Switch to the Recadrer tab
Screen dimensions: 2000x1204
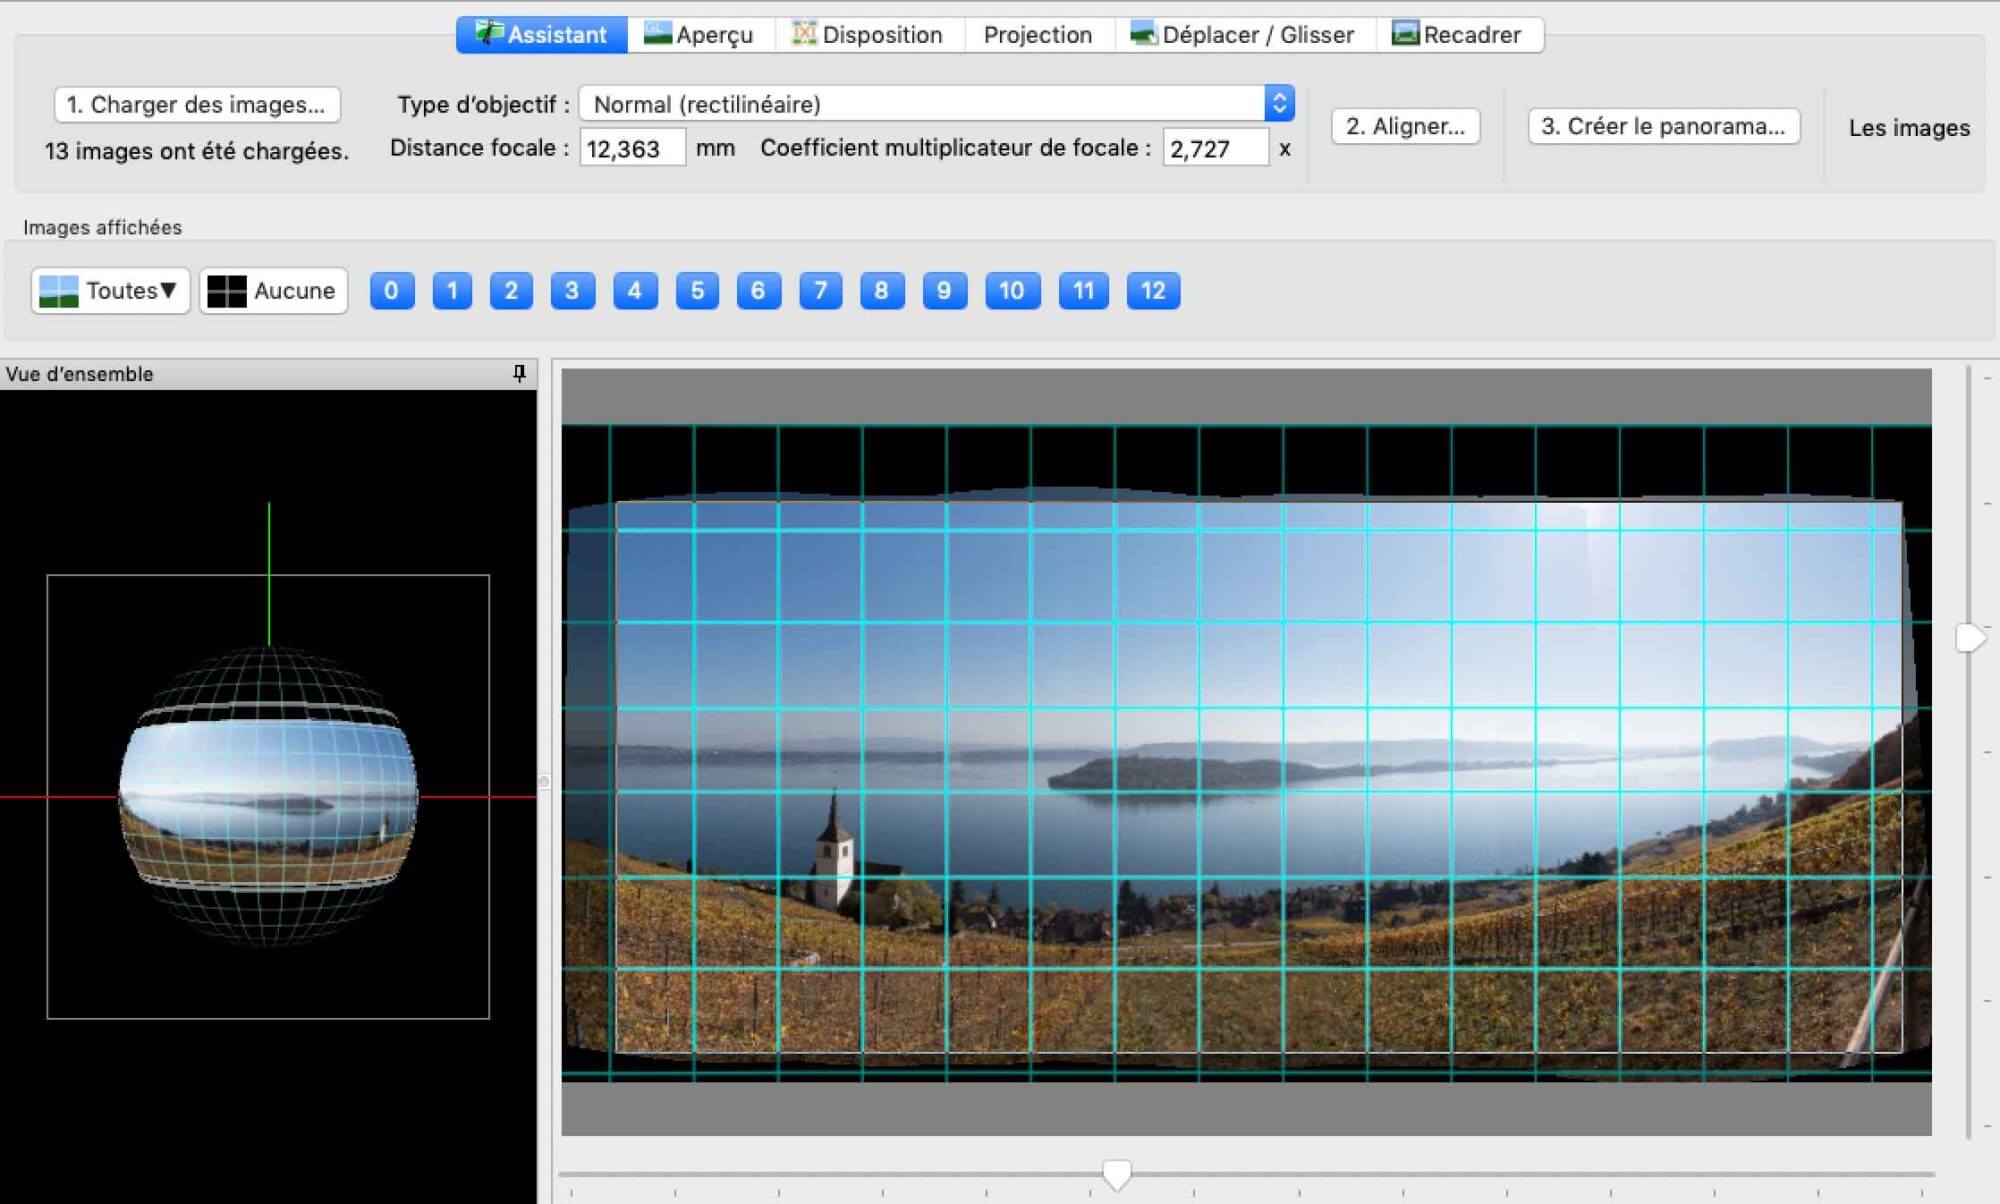coord(1458,35)
